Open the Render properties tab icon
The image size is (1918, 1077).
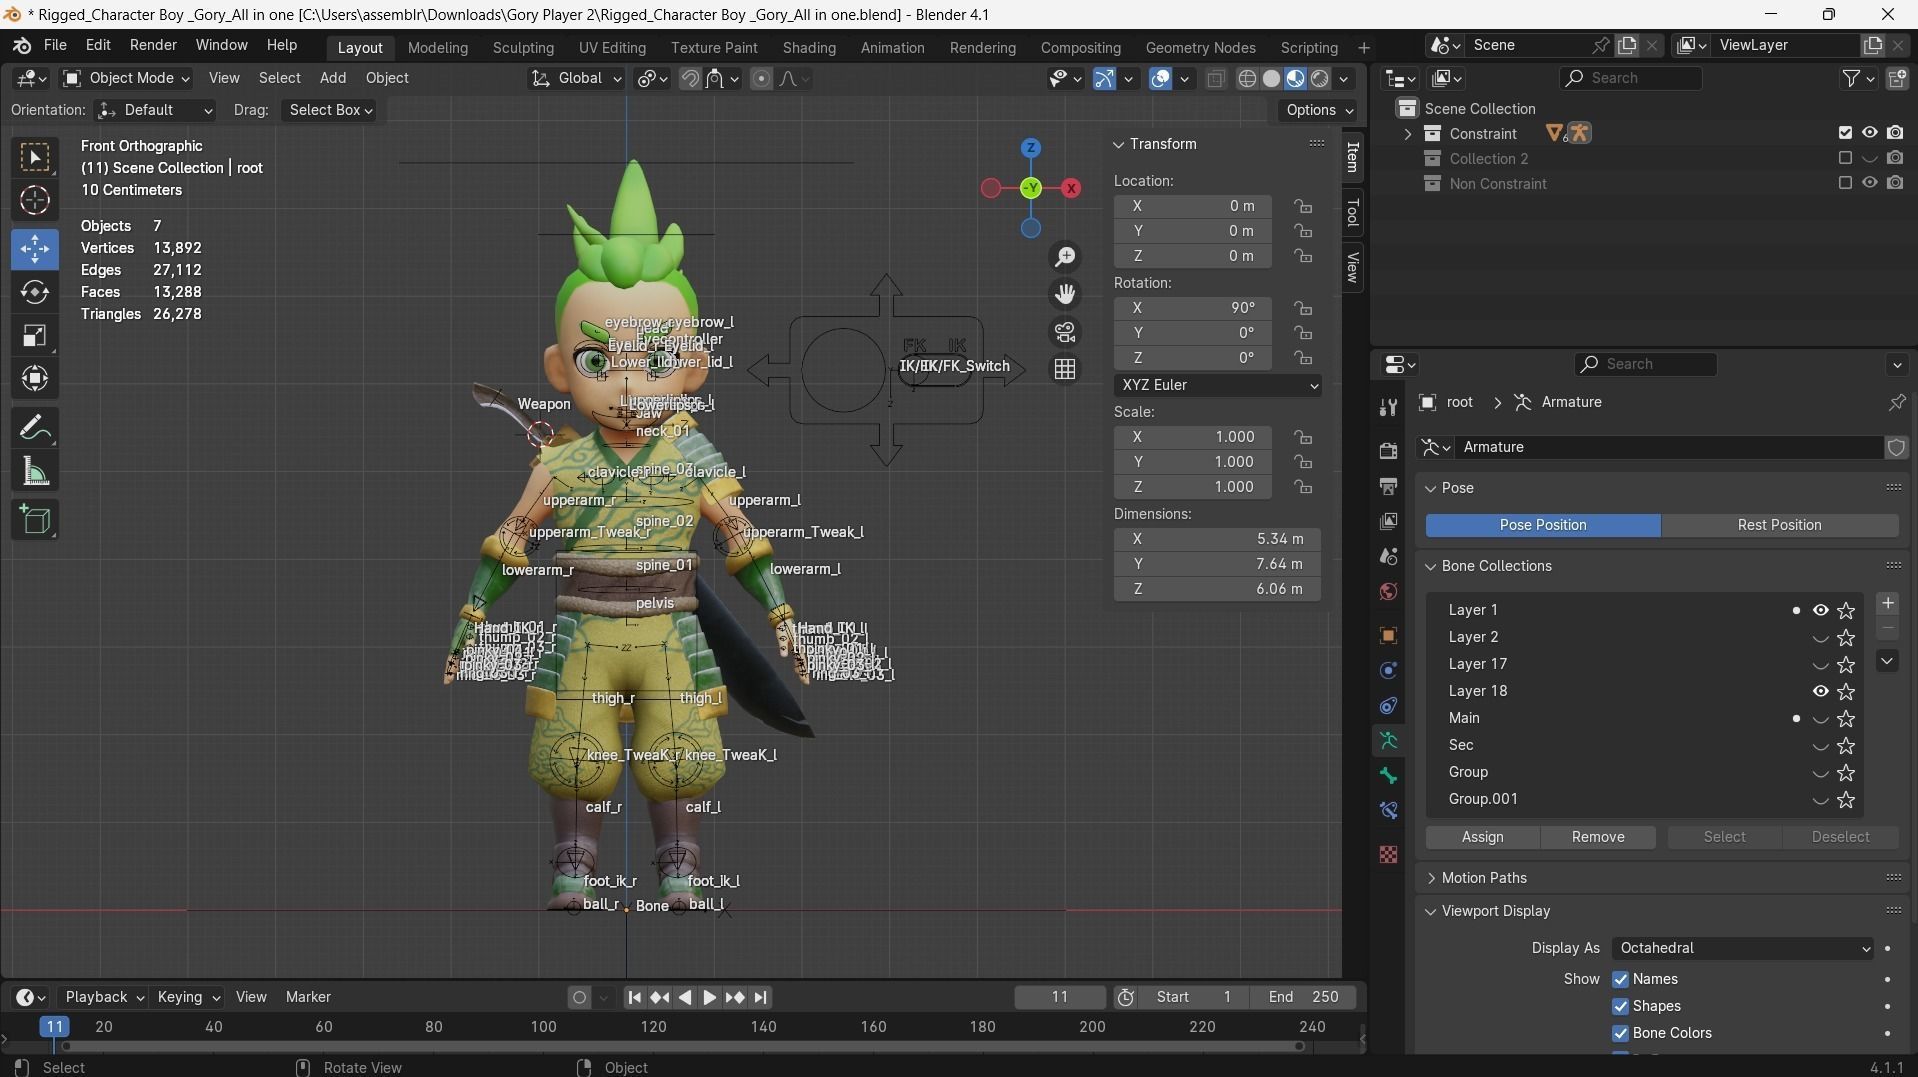point(1388,451)
